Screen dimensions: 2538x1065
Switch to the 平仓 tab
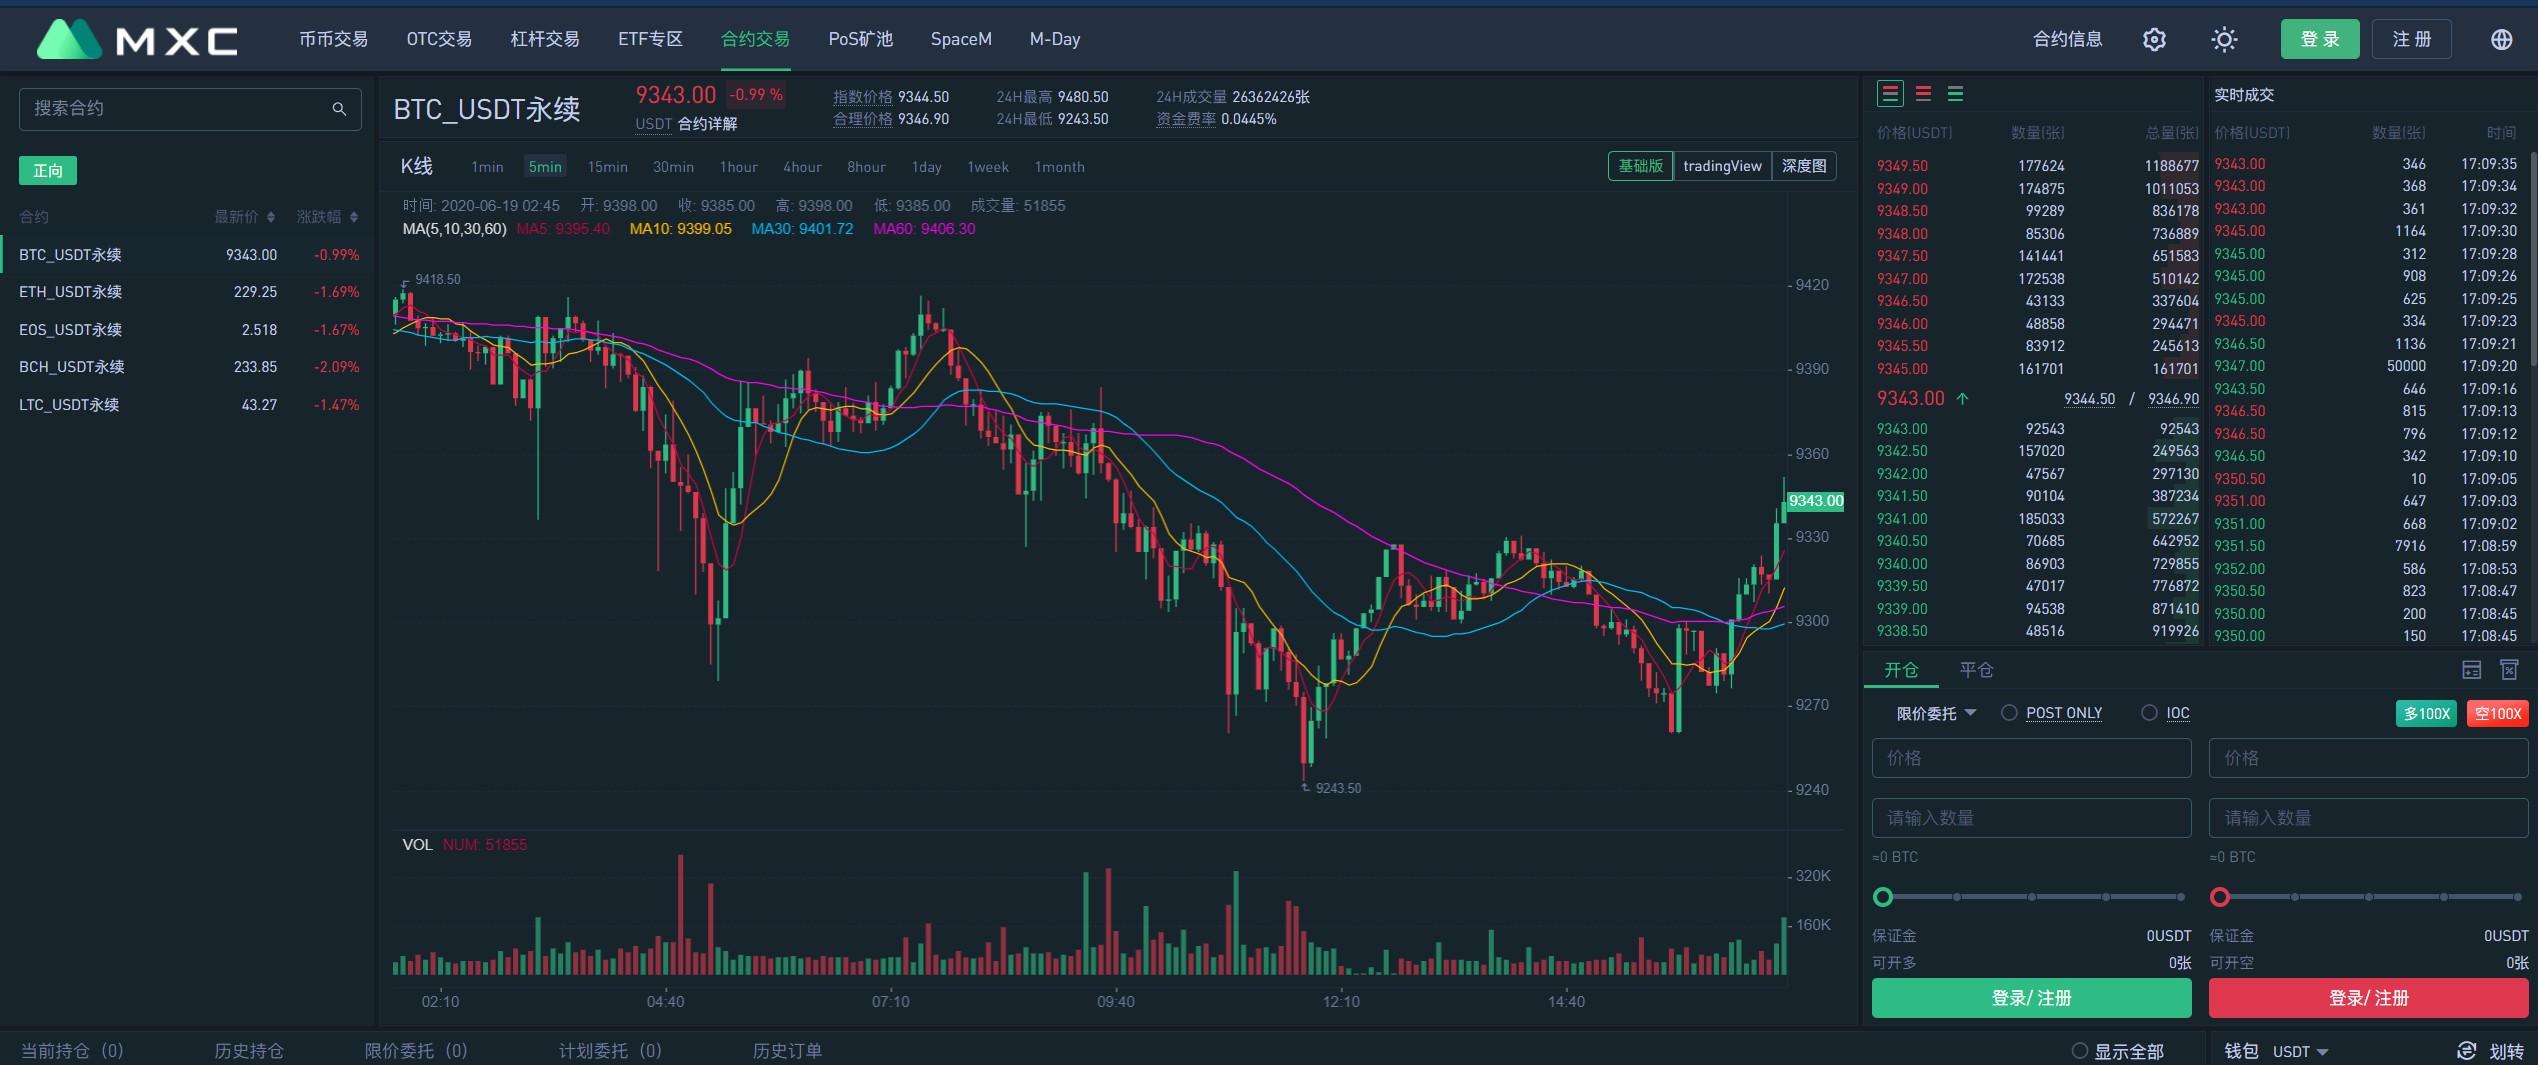point(1976,670)
